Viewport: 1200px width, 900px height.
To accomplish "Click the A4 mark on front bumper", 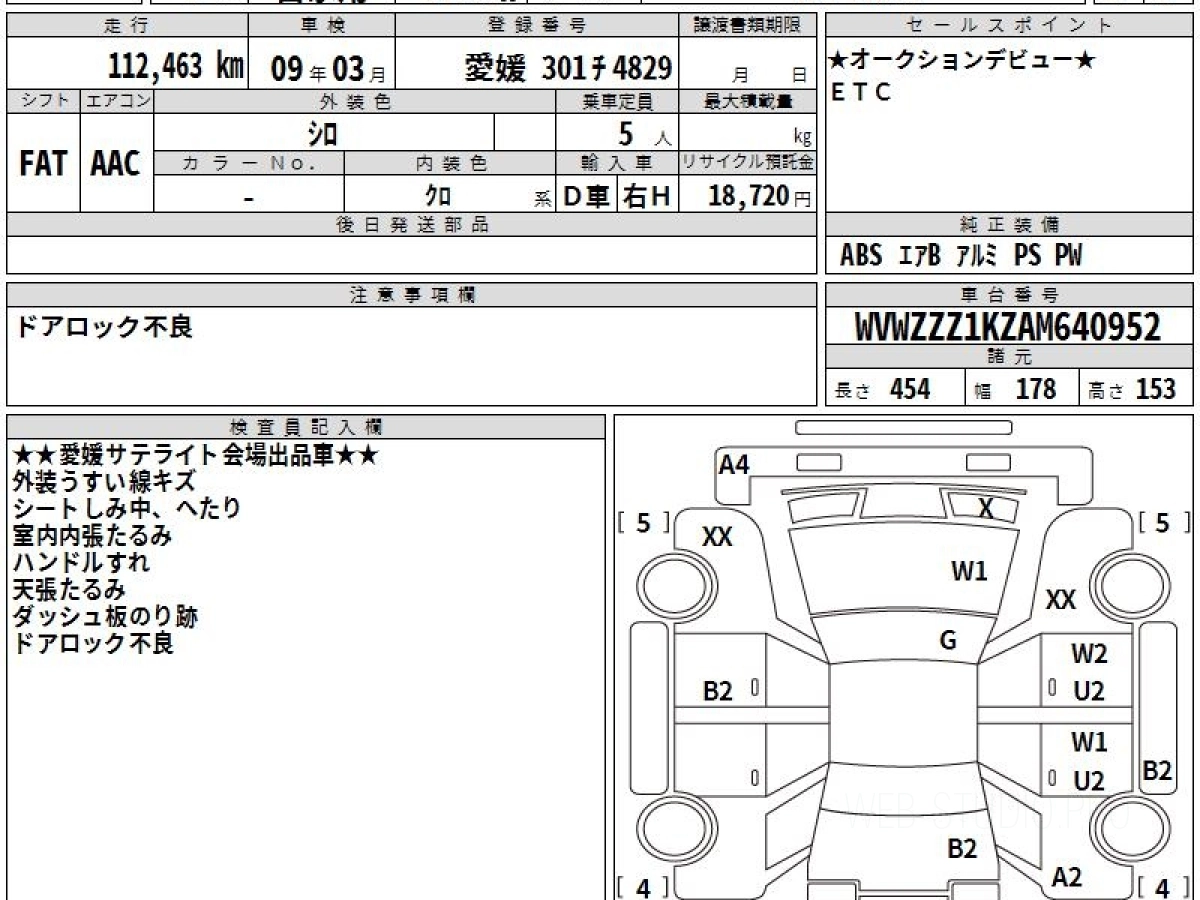I will click(x=734, y=464).
